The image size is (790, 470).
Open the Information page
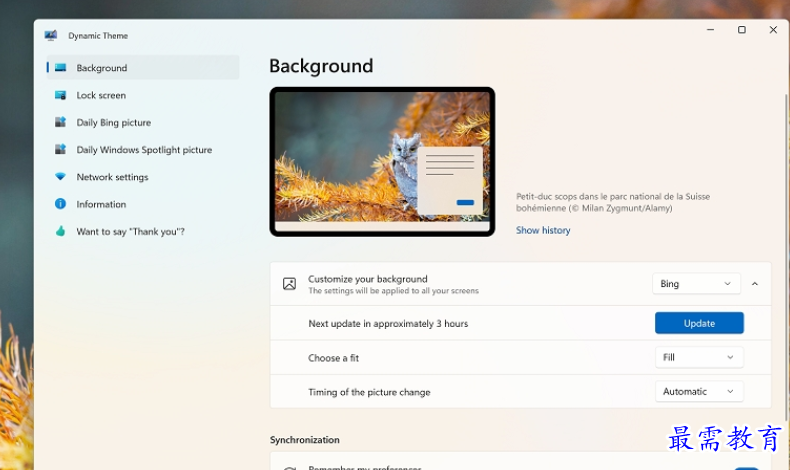pyautogui.click(x=143, y=204)
